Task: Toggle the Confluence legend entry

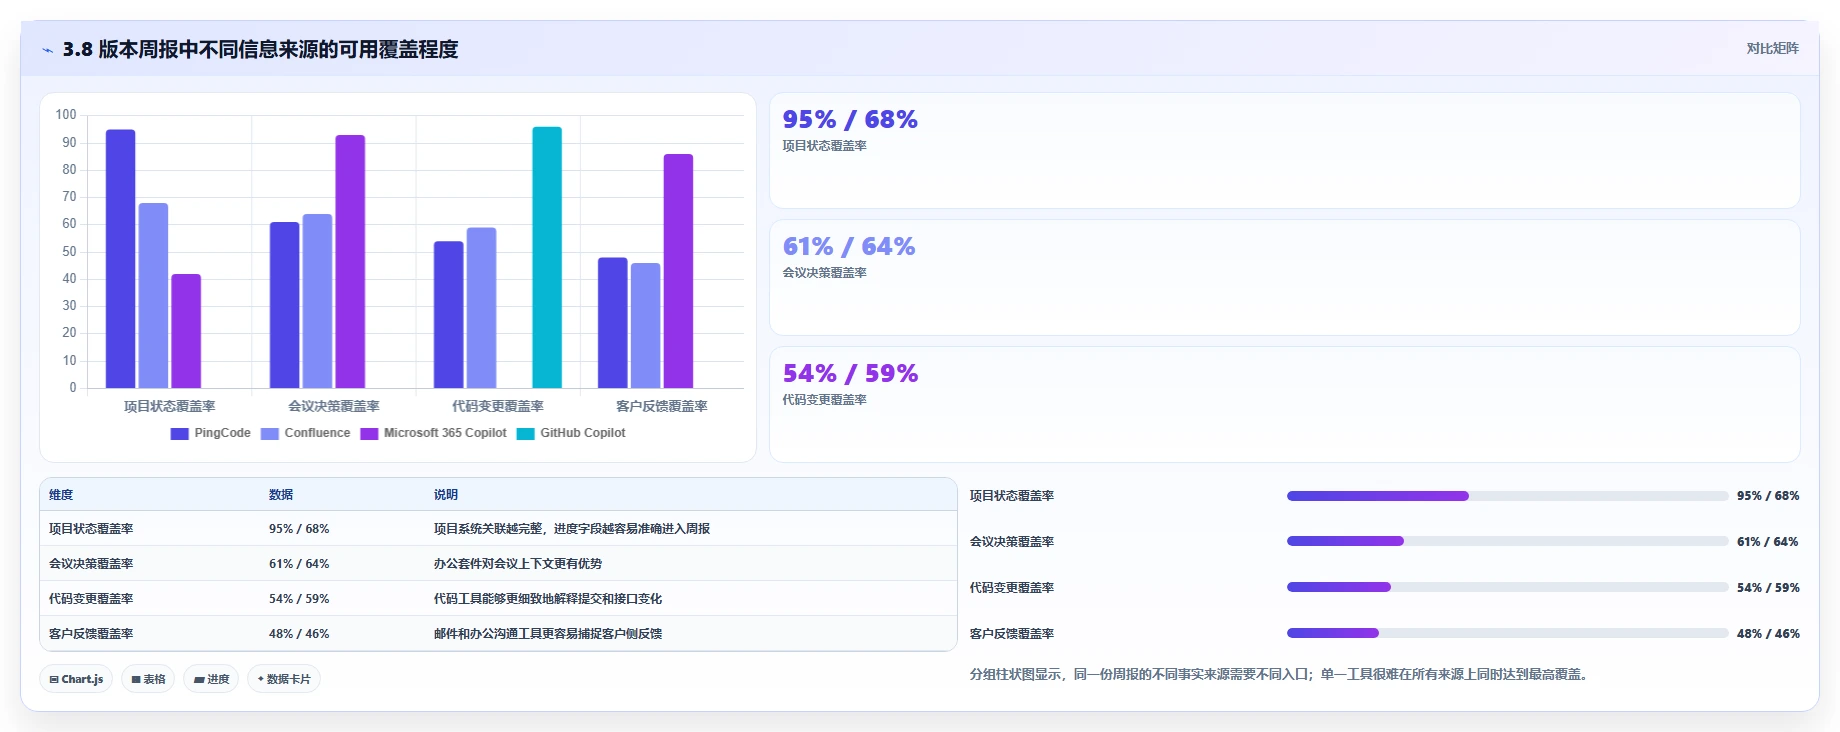Action: click(x=305, y=433)
